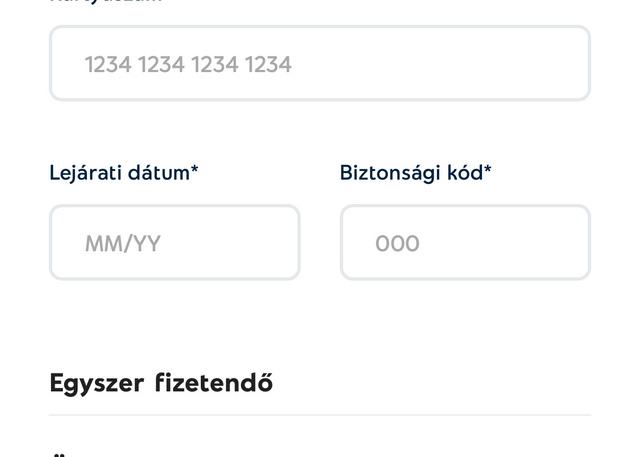Click the 000 security code field
Viewport: 640px width, 457px height.
click(x=465, y=243)
